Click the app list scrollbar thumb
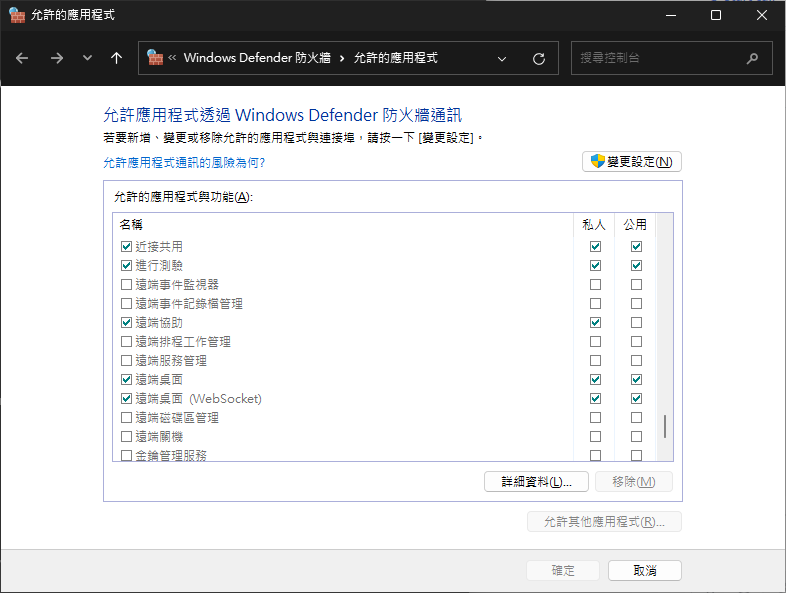This screenshot has width=786, height=593. pos(665,427)
